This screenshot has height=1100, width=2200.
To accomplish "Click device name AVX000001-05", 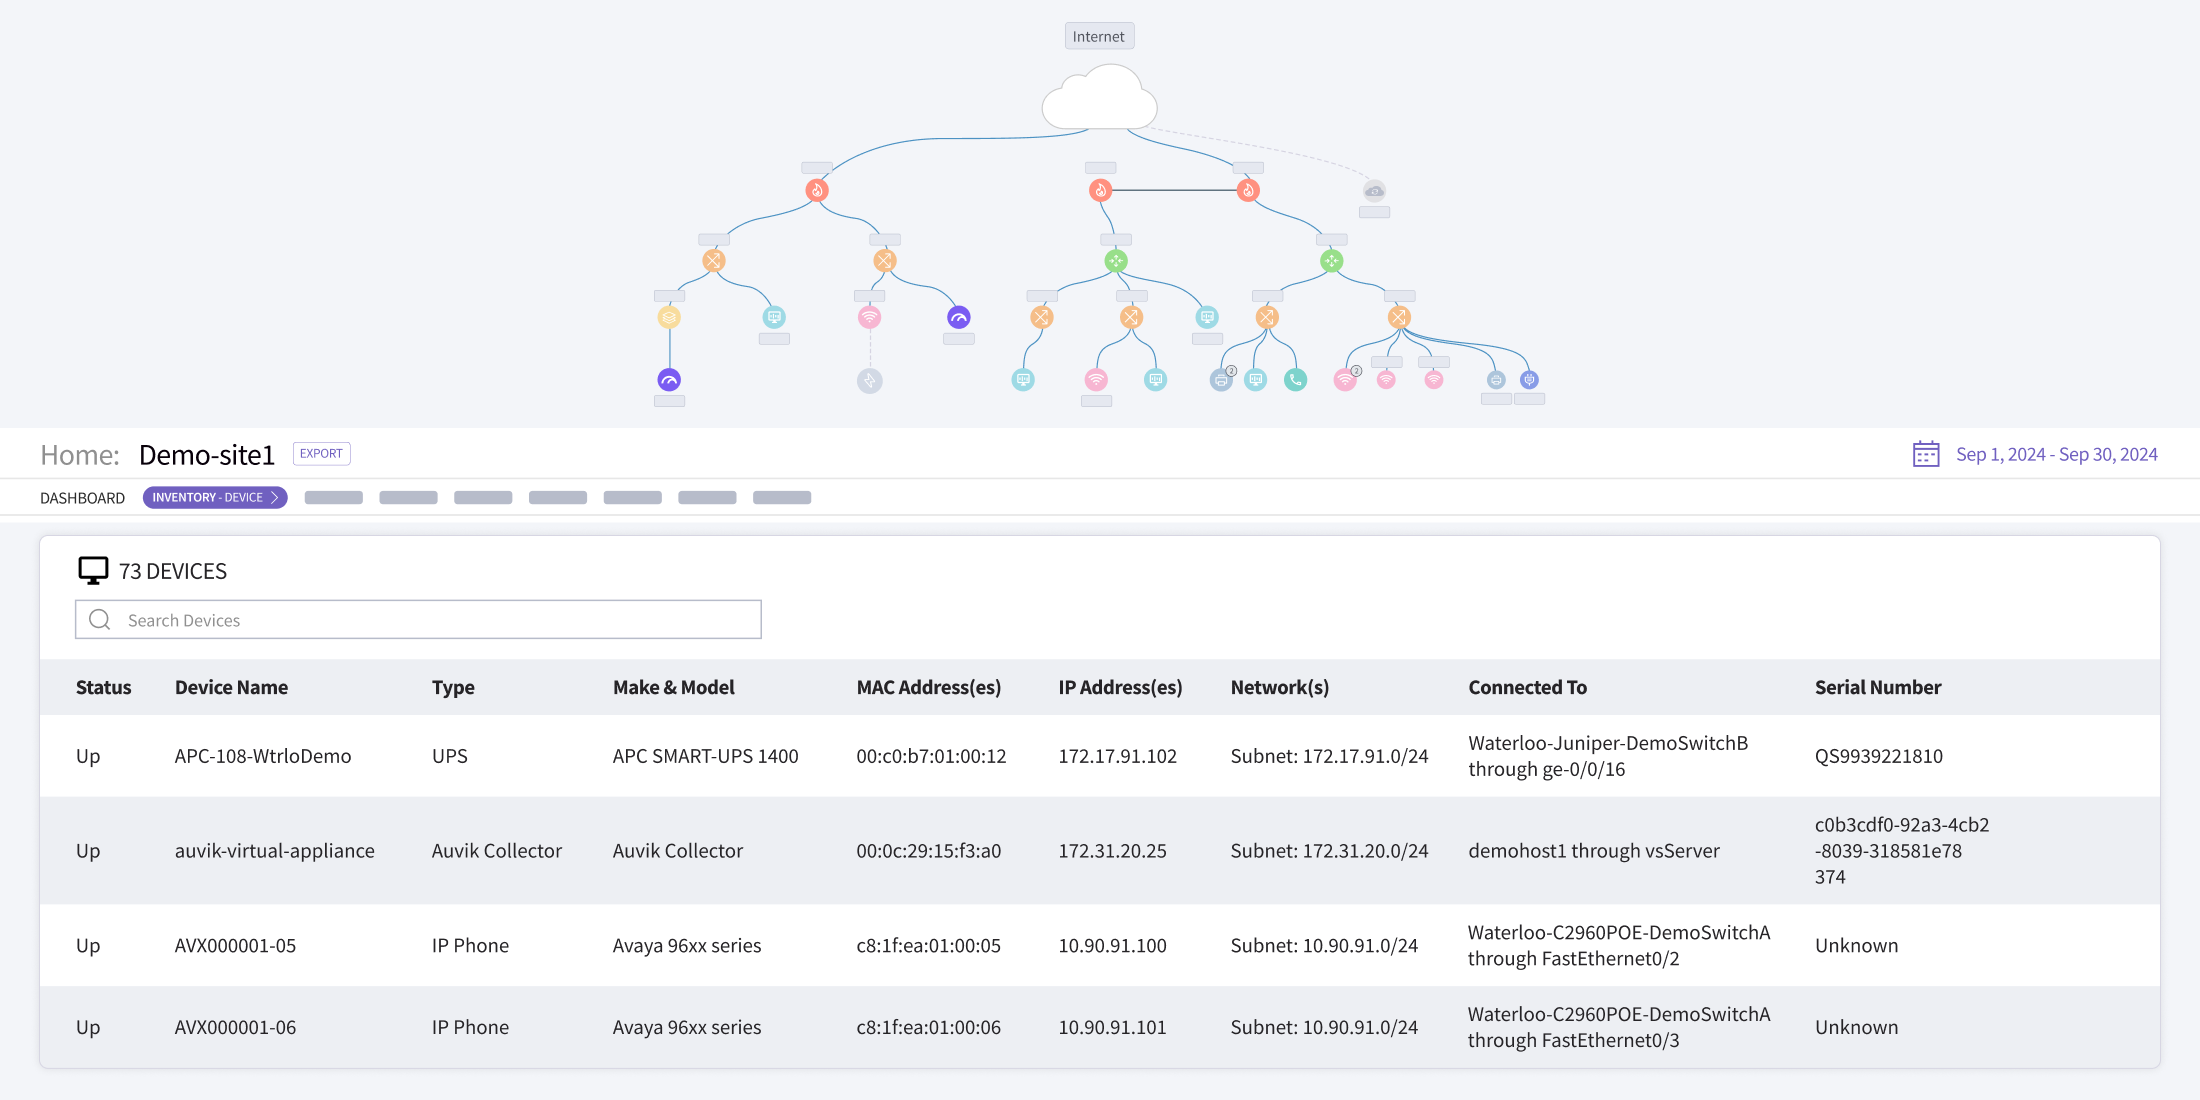I will 235,946.
